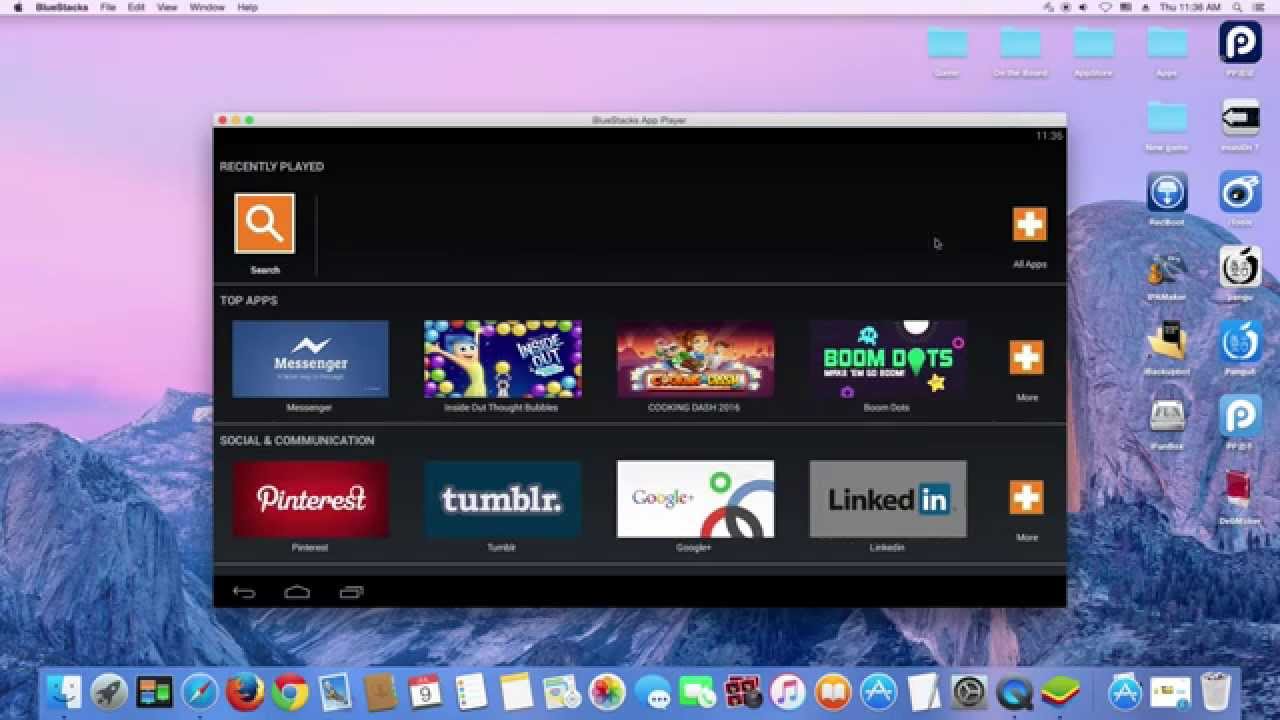1280x720 pixels.
Task: Open Photos from the dock
Action: pos(606,692)
